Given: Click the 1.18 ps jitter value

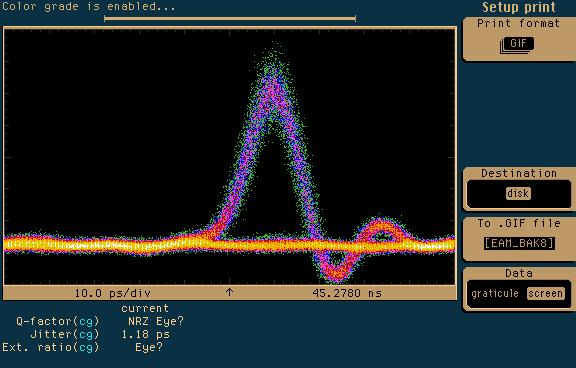Looking at the screenshot, I should pyautogui.click(x=145, y=334).
